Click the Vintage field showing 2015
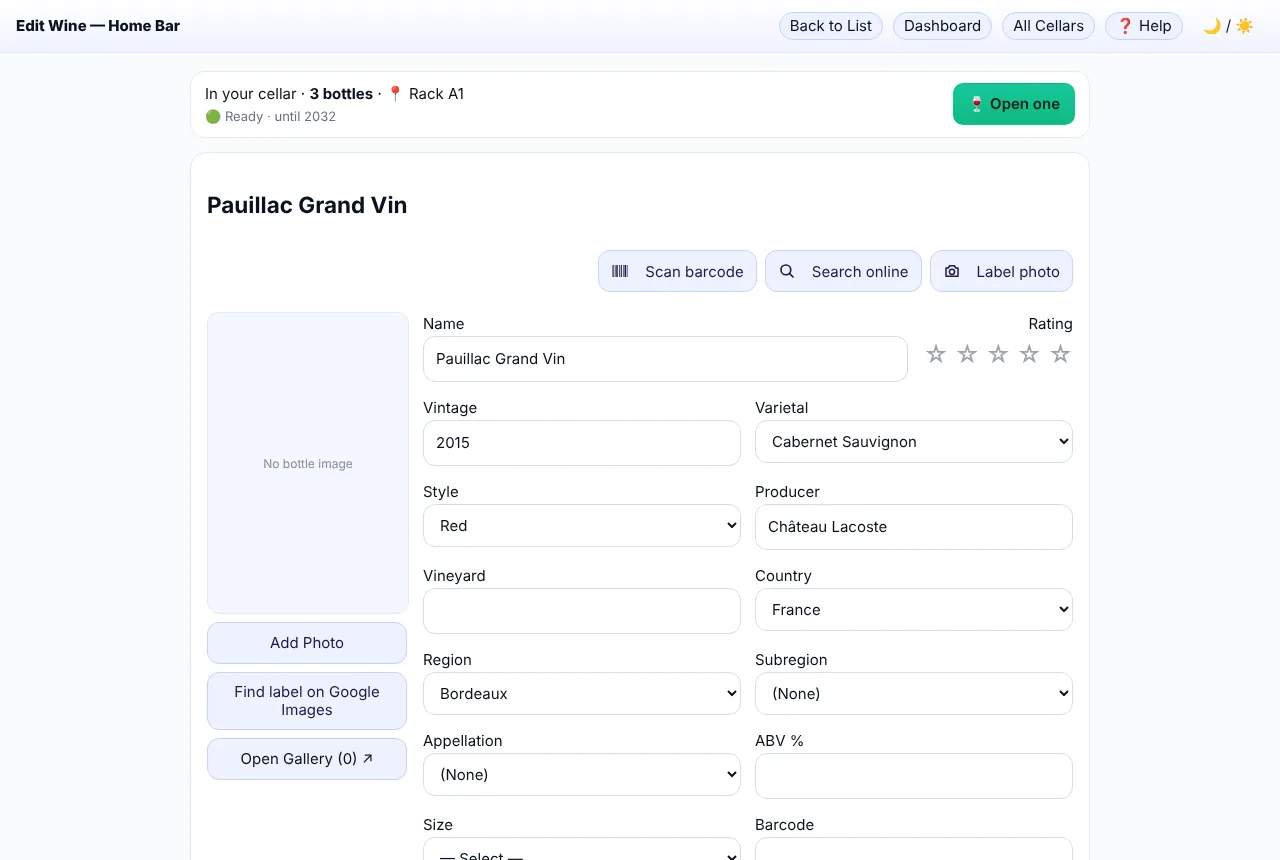The image size is (1280, 860). coord(582,443)
